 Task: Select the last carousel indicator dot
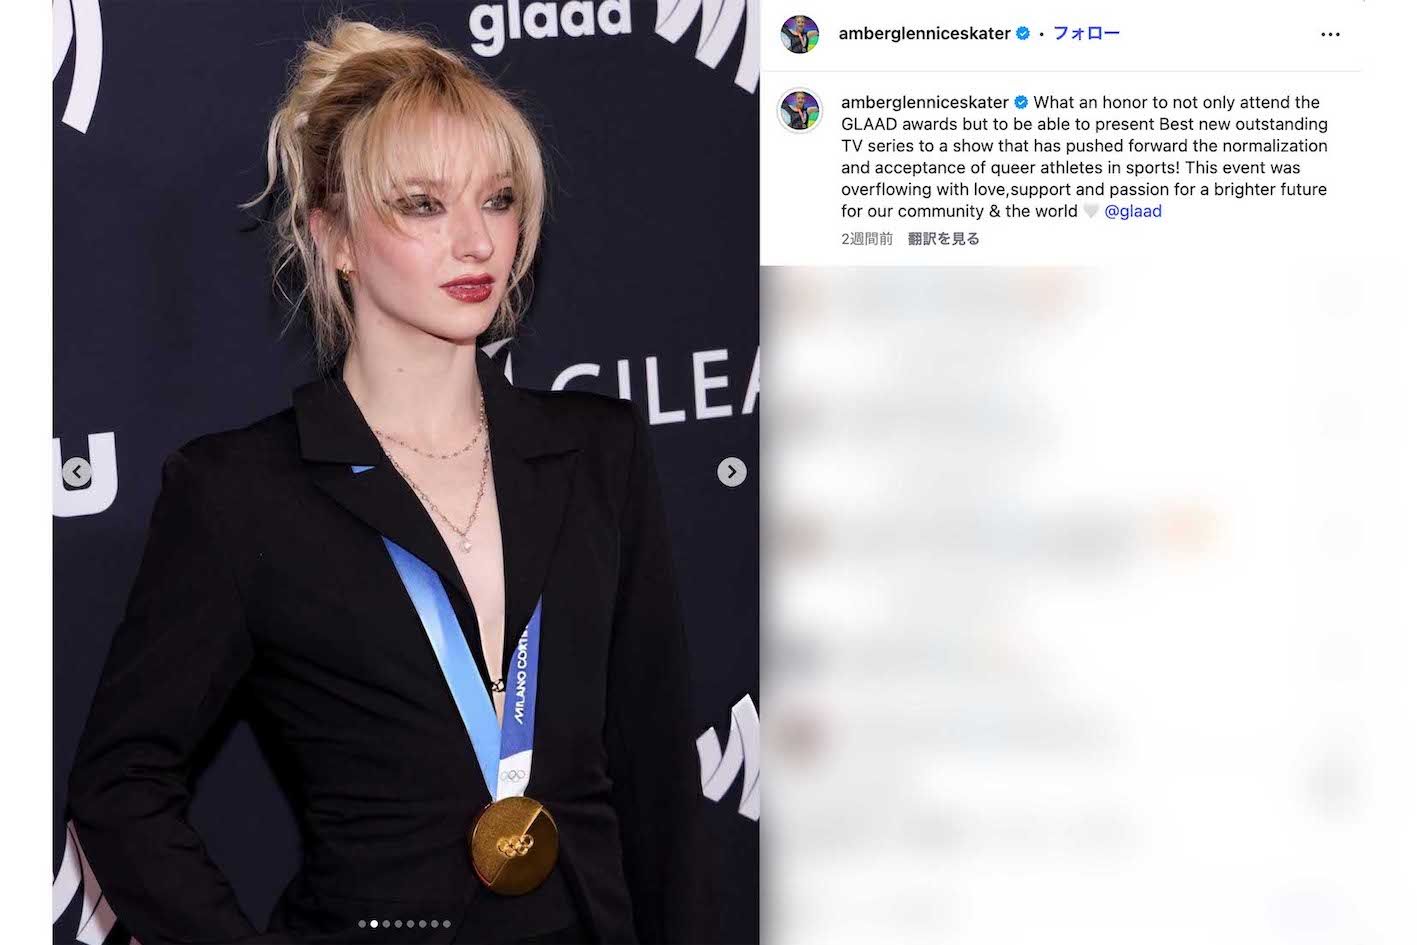447,924
